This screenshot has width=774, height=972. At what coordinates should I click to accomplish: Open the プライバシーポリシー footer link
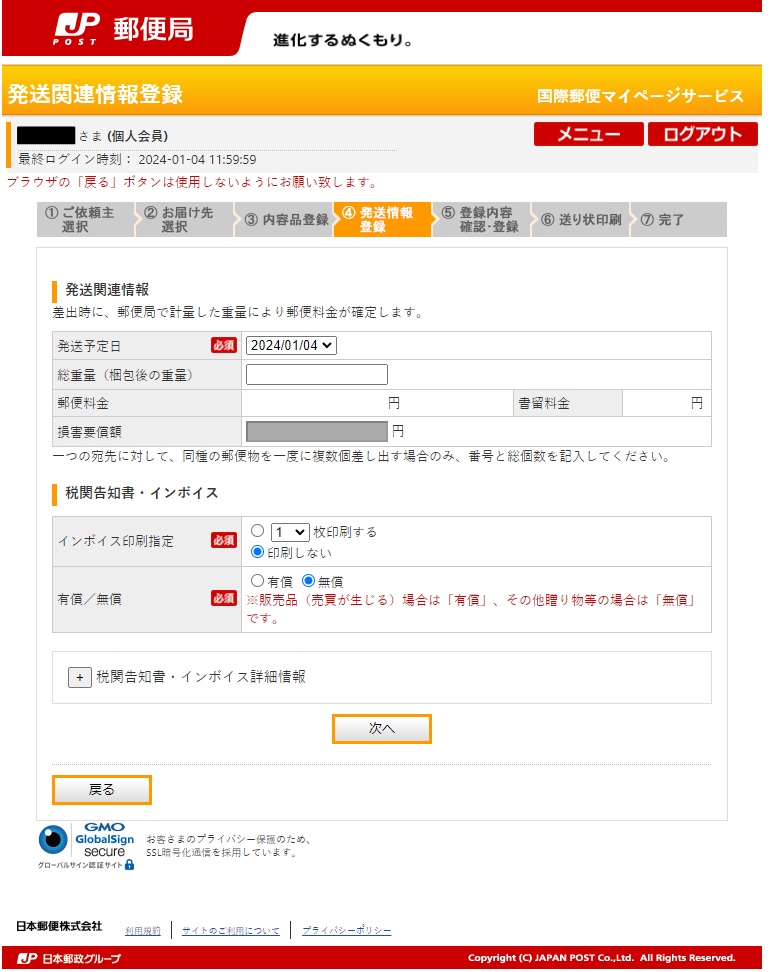coord(346,930)
